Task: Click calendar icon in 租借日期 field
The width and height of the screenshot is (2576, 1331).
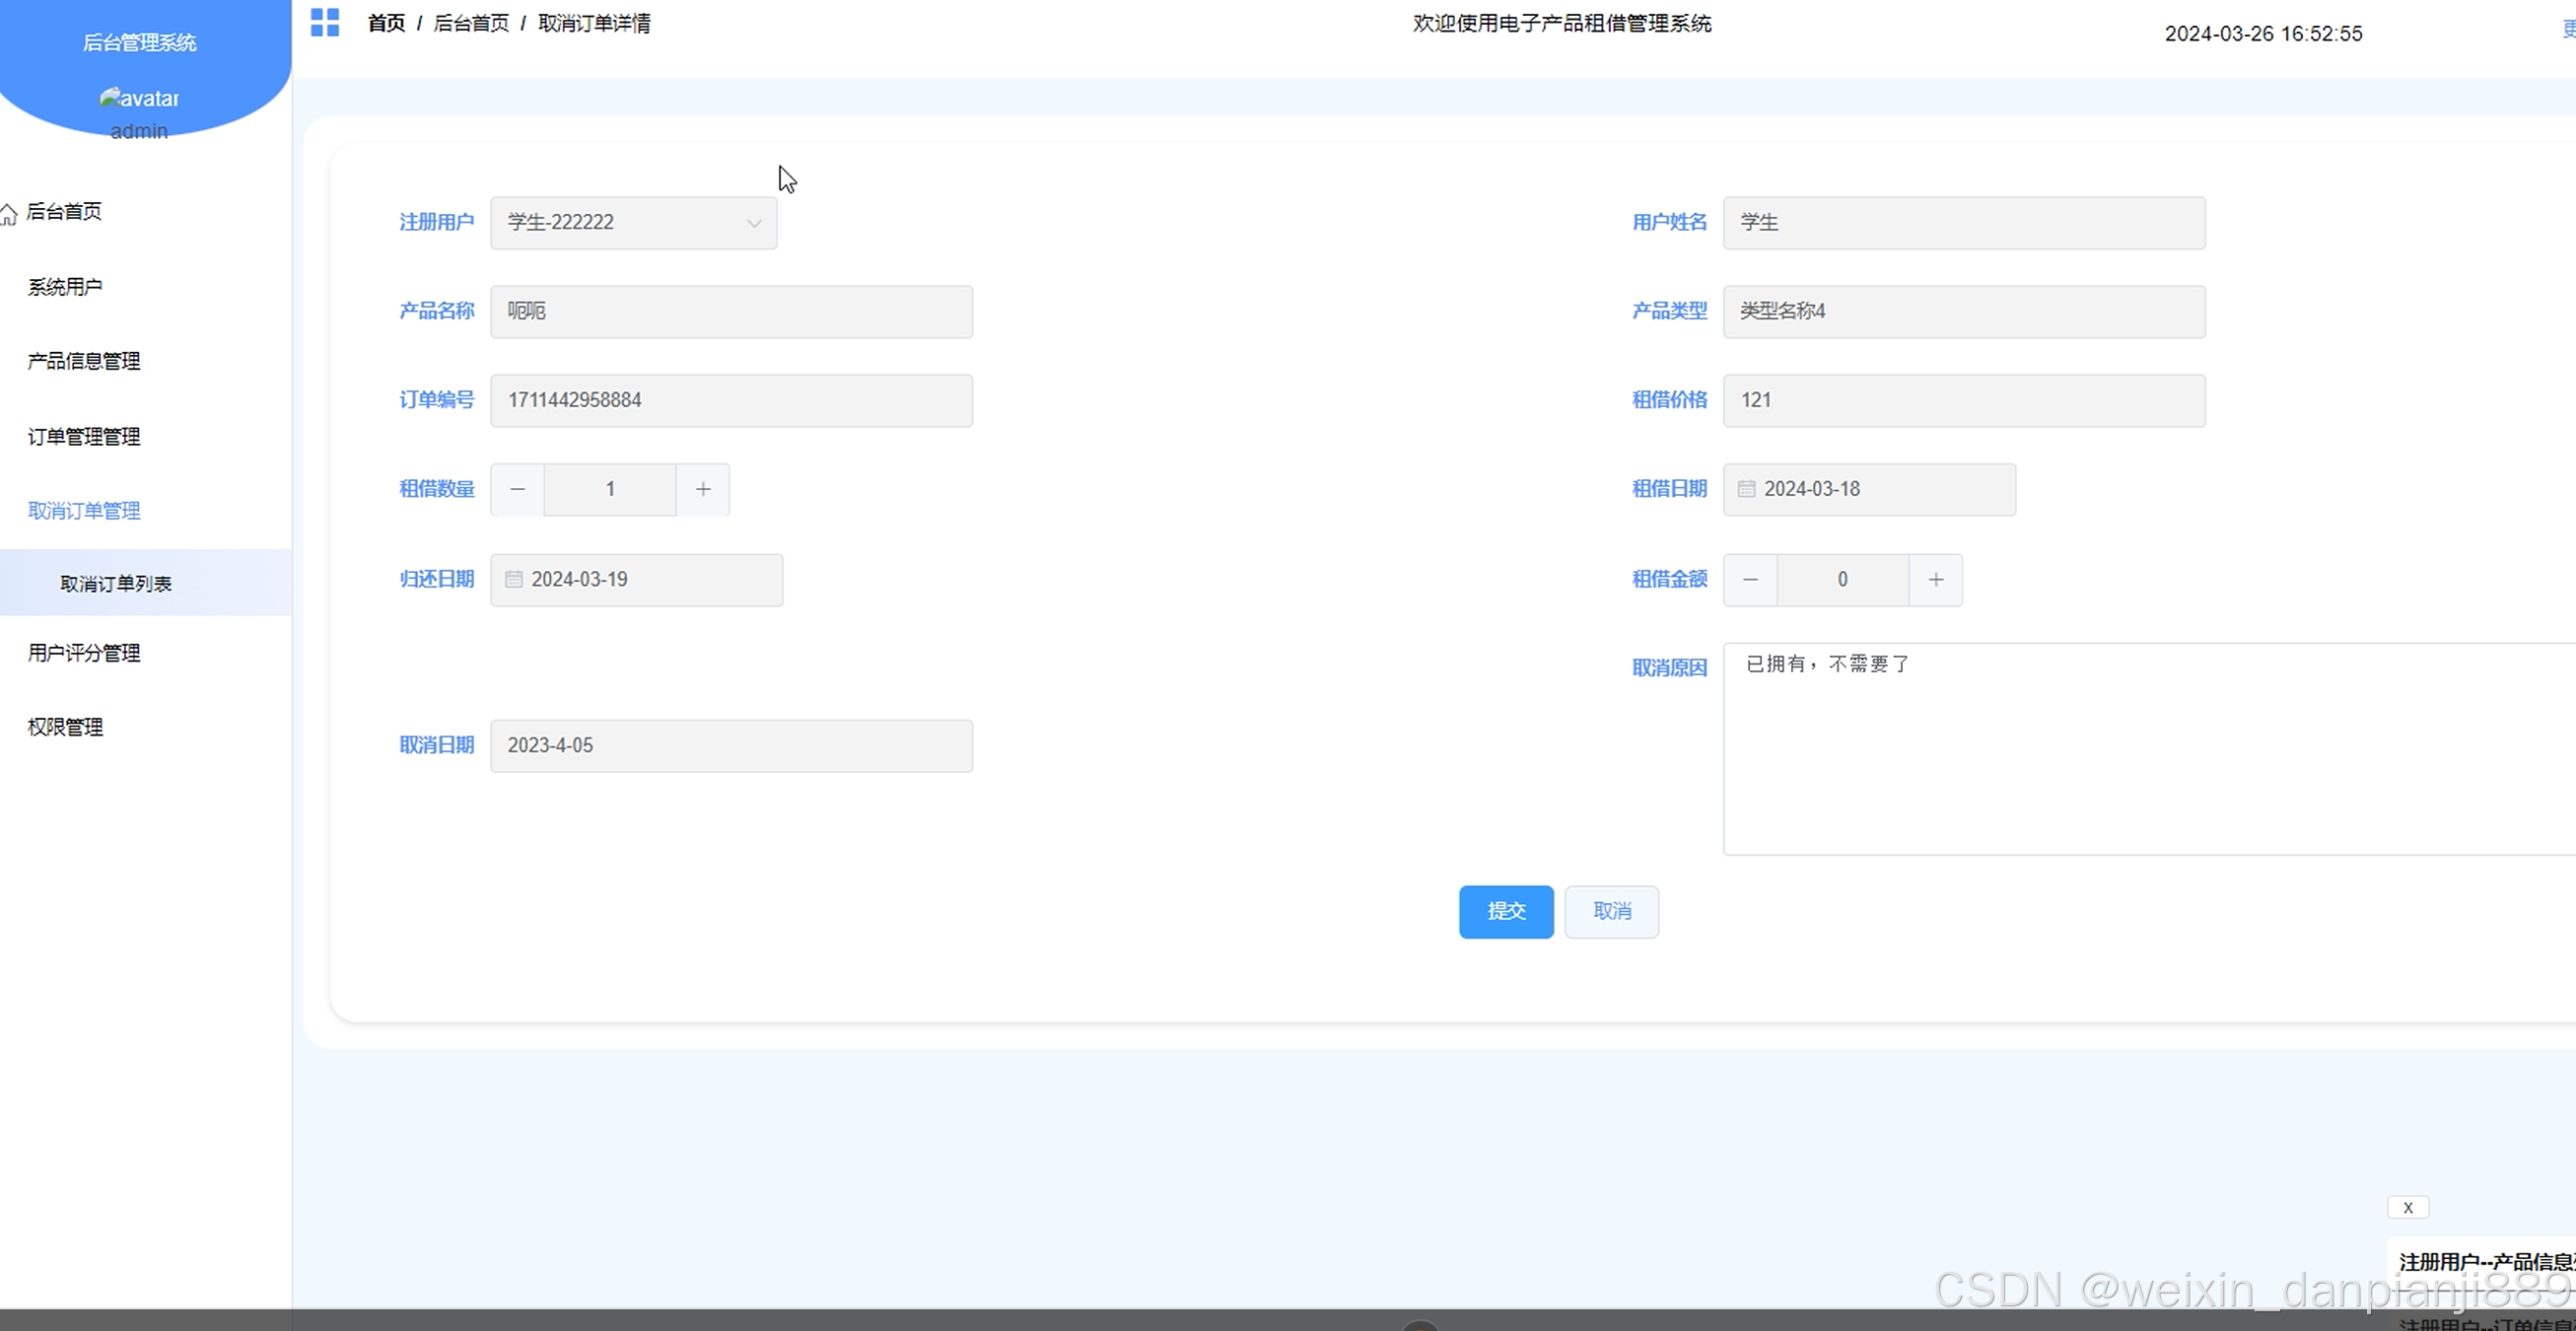Action: 1746,489
